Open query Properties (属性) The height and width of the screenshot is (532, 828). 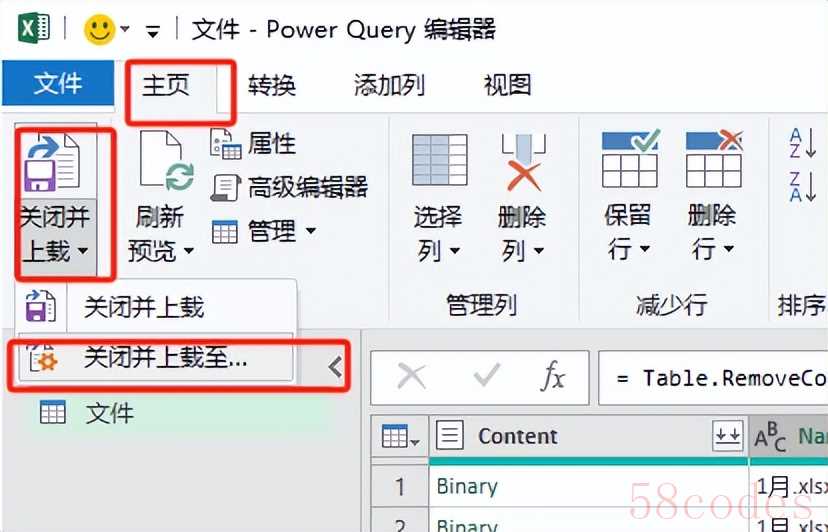pyautogui.click(x=254, y=144)
